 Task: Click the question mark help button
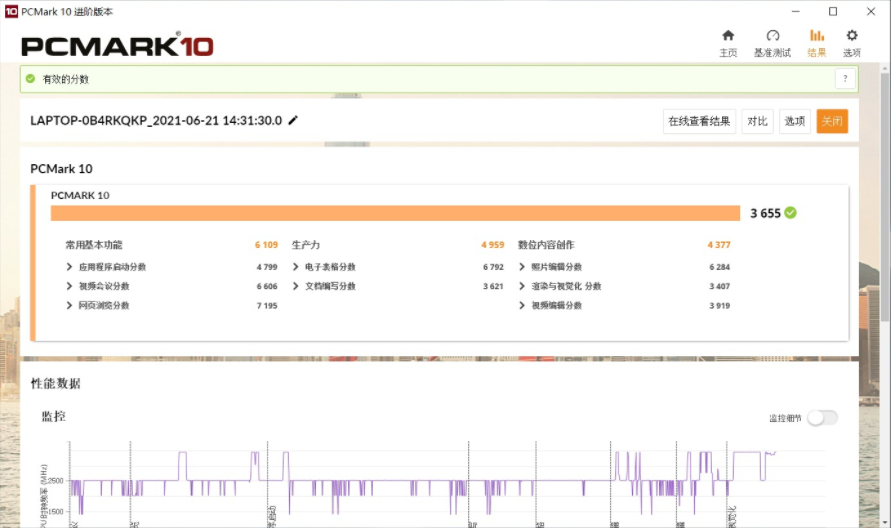click(x=845, y=78)
